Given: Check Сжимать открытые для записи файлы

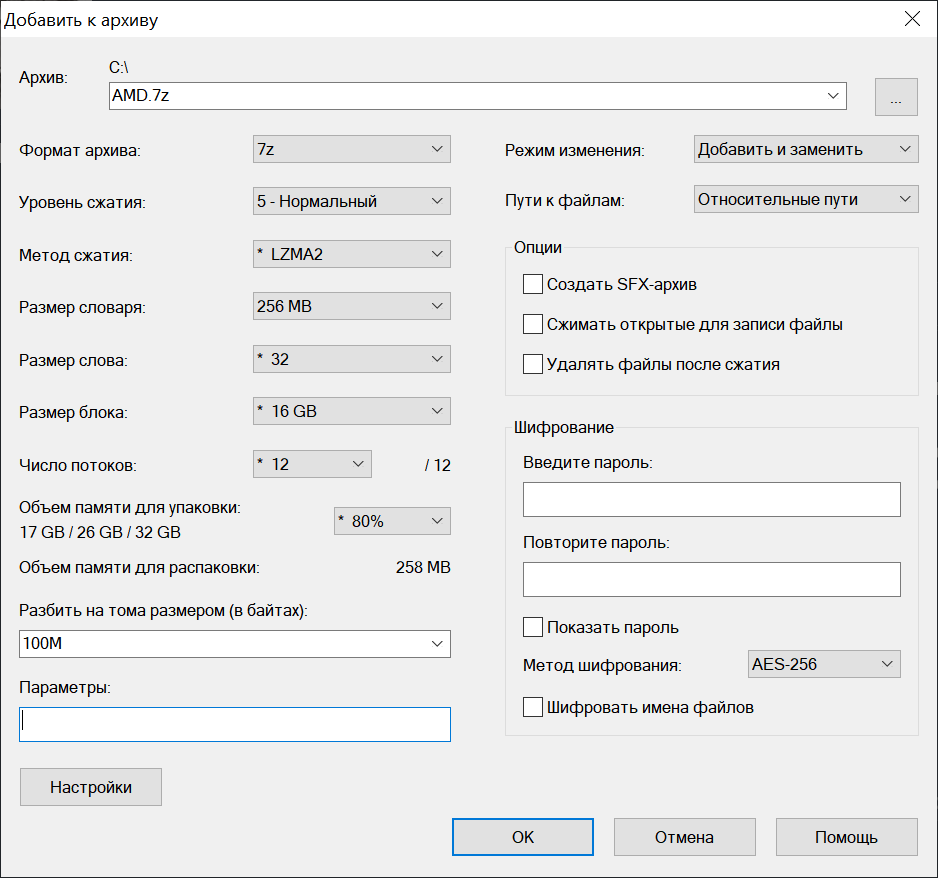Looking at the screenshot, I should (533, 325).
